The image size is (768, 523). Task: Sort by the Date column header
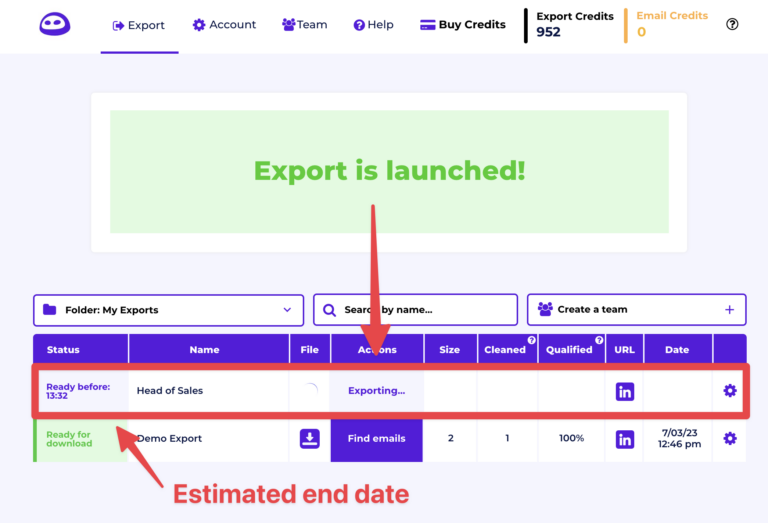point(677,350)
